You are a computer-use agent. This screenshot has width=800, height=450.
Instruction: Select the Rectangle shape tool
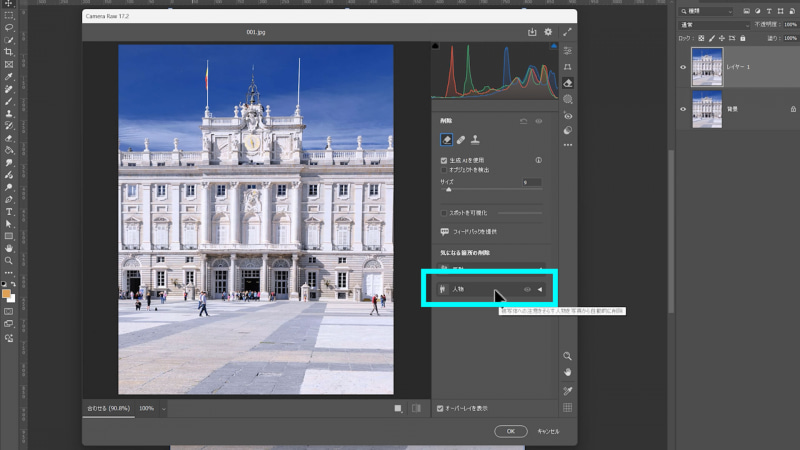(9, 236)
